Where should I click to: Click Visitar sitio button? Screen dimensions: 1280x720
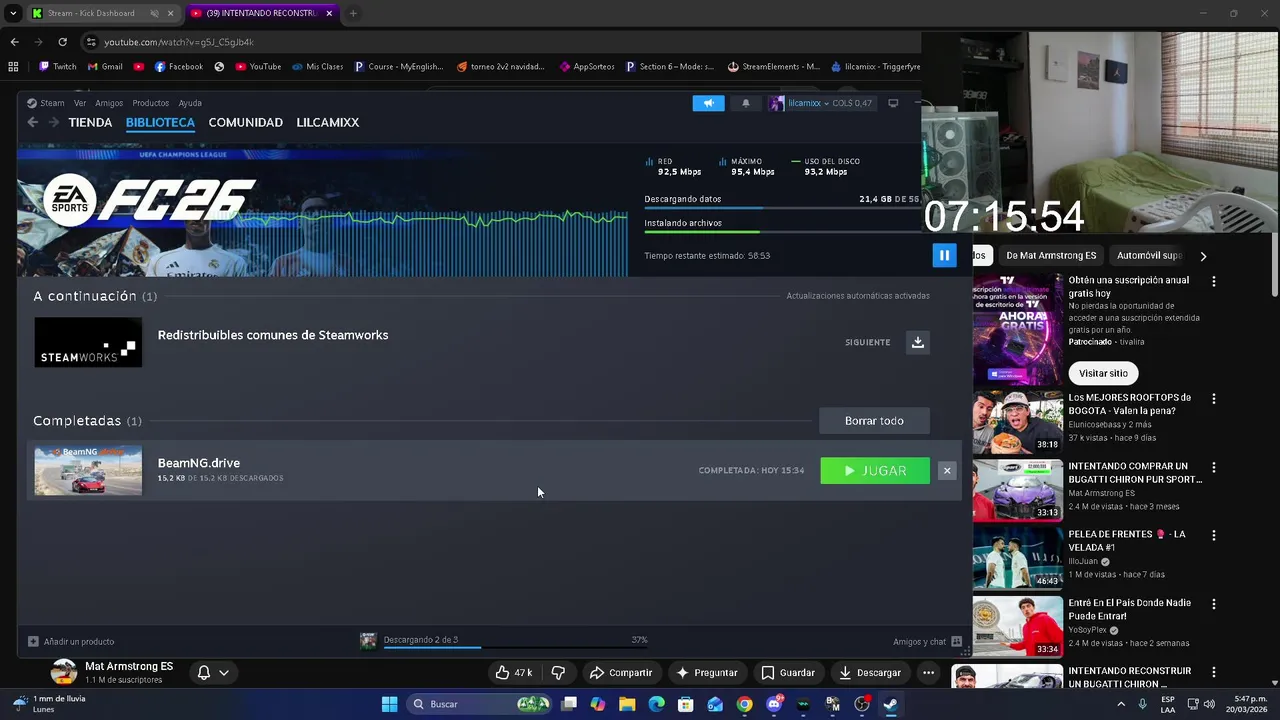coord(1103,373)
